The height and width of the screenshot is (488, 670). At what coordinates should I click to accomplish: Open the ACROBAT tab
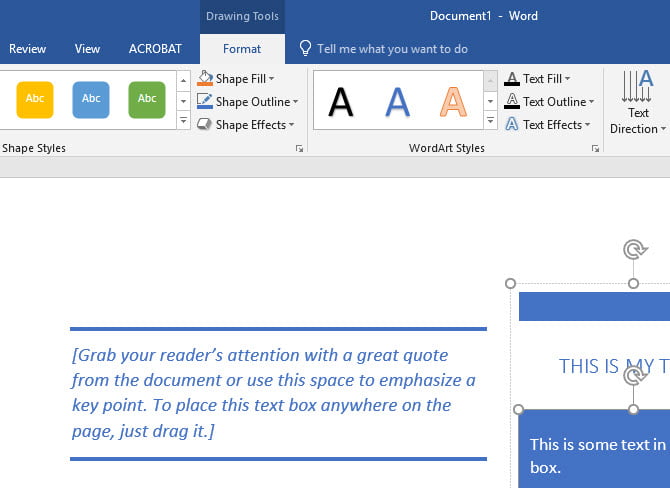(x=155, y=49)
